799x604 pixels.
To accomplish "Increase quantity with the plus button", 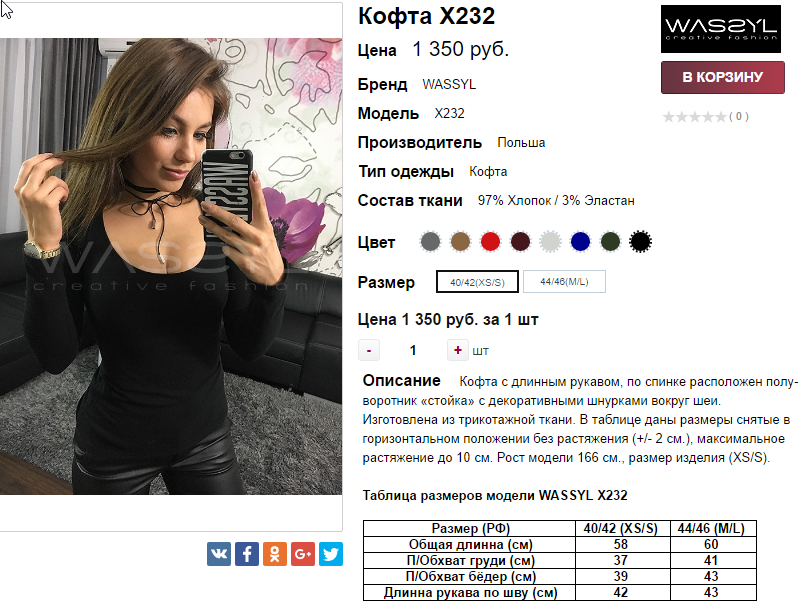I will point(458,350).
